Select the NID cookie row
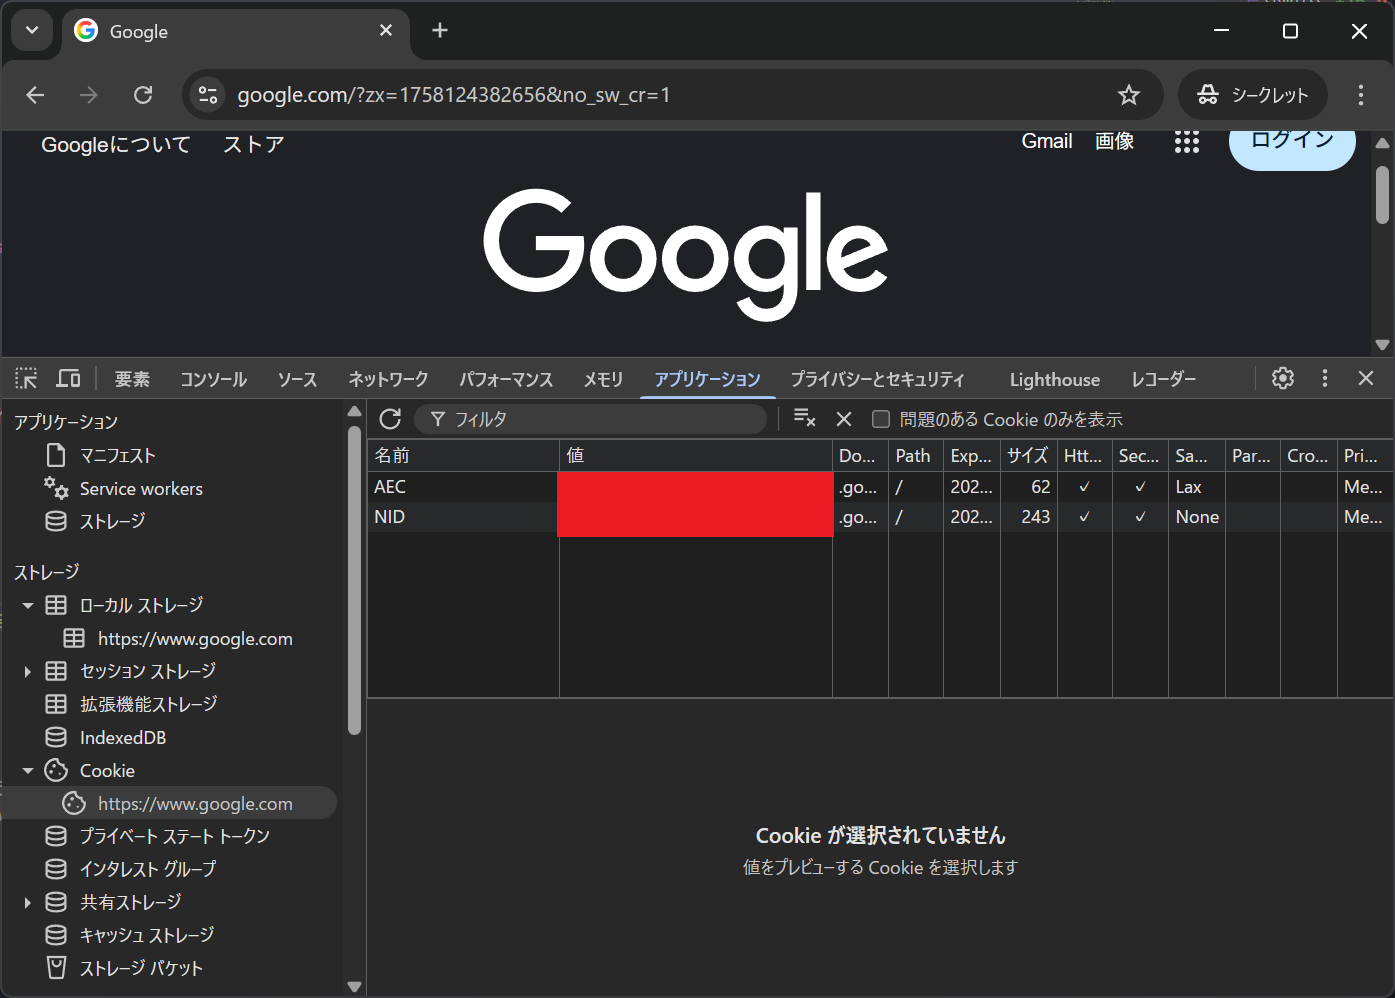 879,517
